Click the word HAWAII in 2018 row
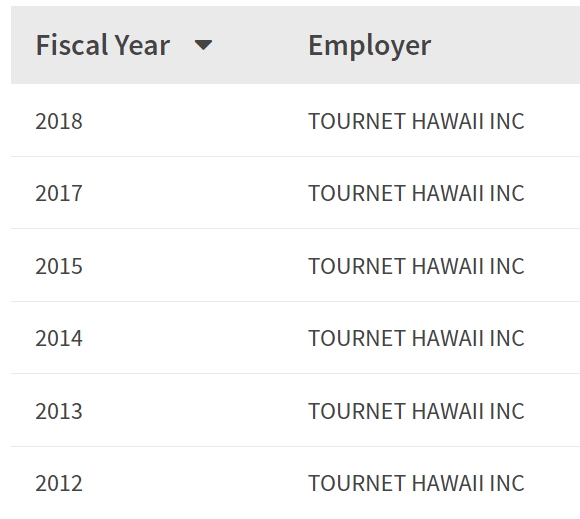 click(x=448, y=121)
